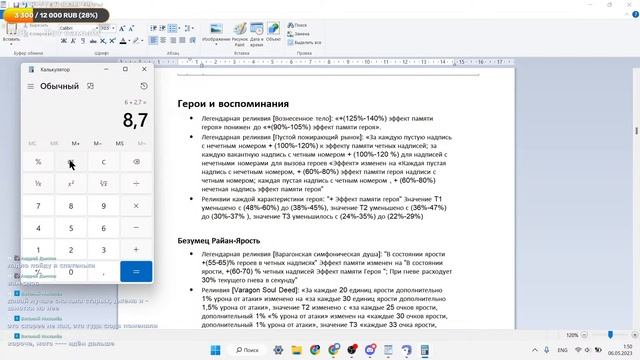Open the Windows Start menu
The image size is (640, 360).
click(x=216, y=350)
